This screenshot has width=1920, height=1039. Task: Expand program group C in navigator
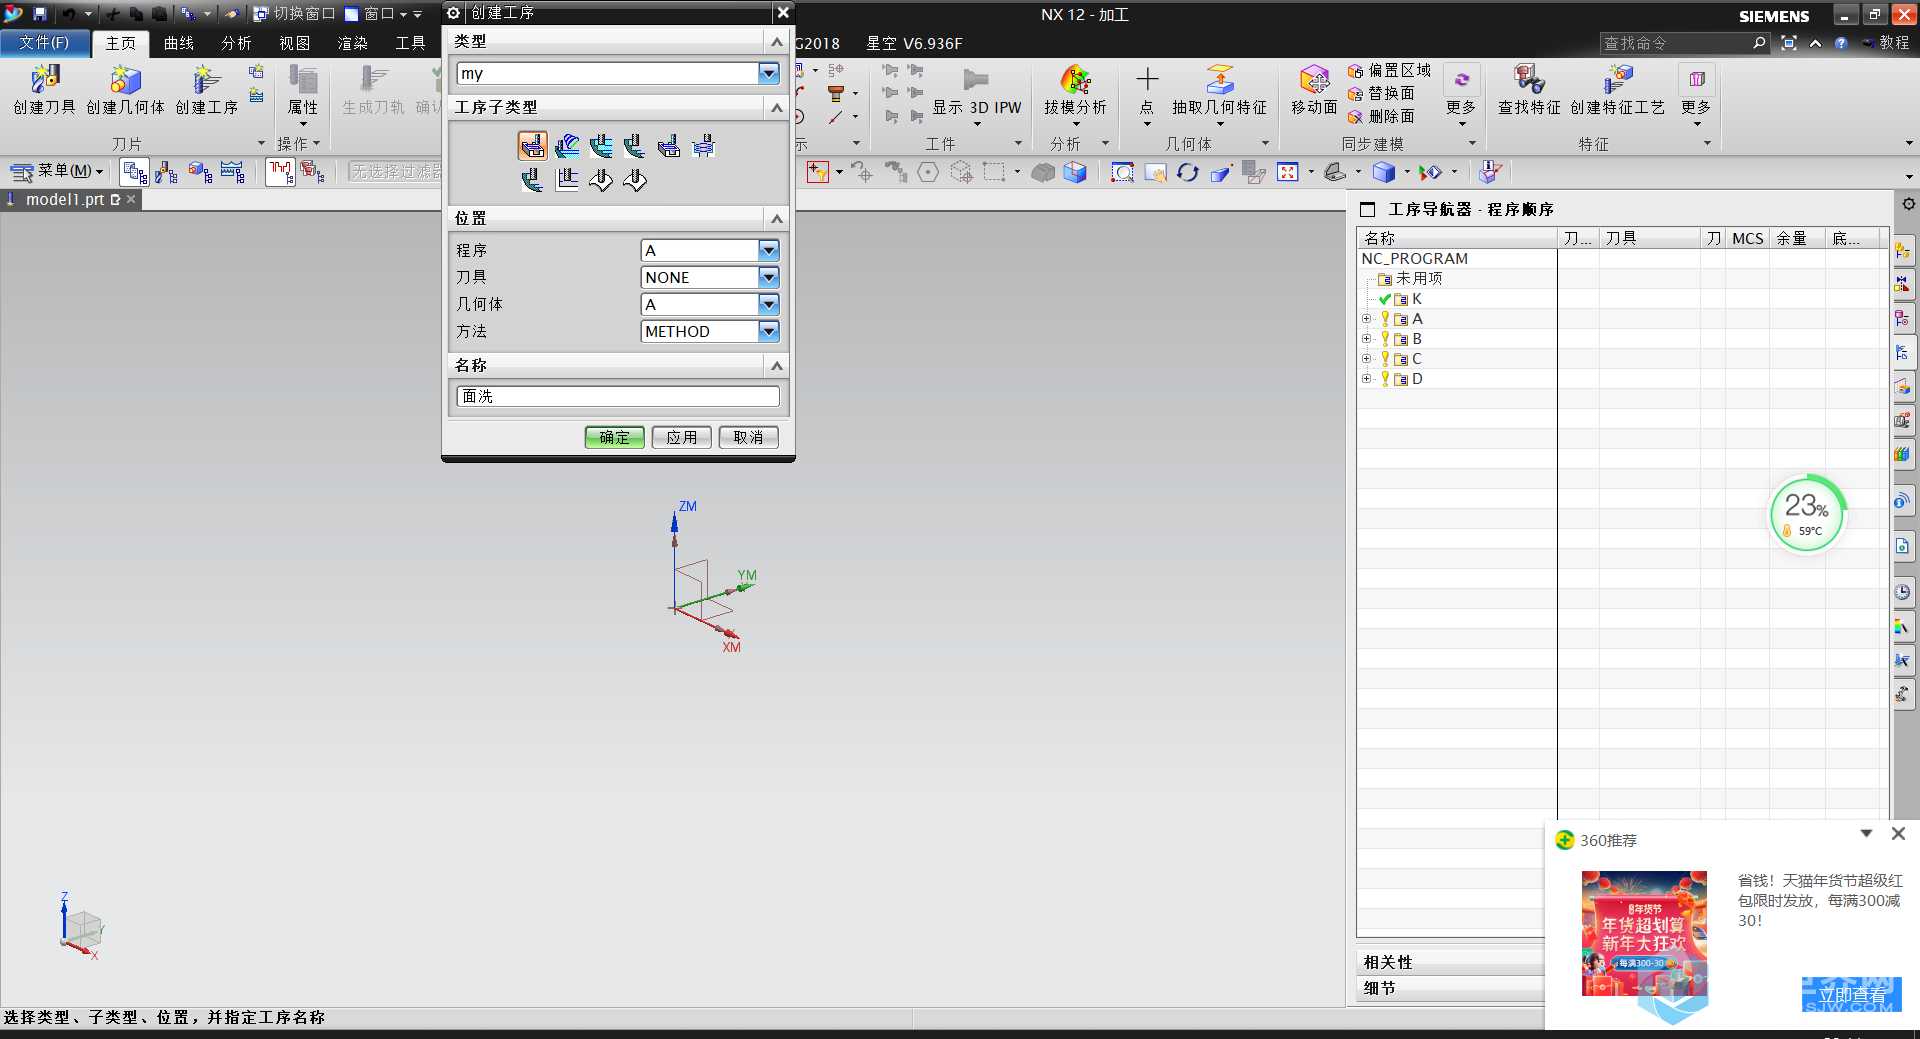click(x=1366, y=359)
